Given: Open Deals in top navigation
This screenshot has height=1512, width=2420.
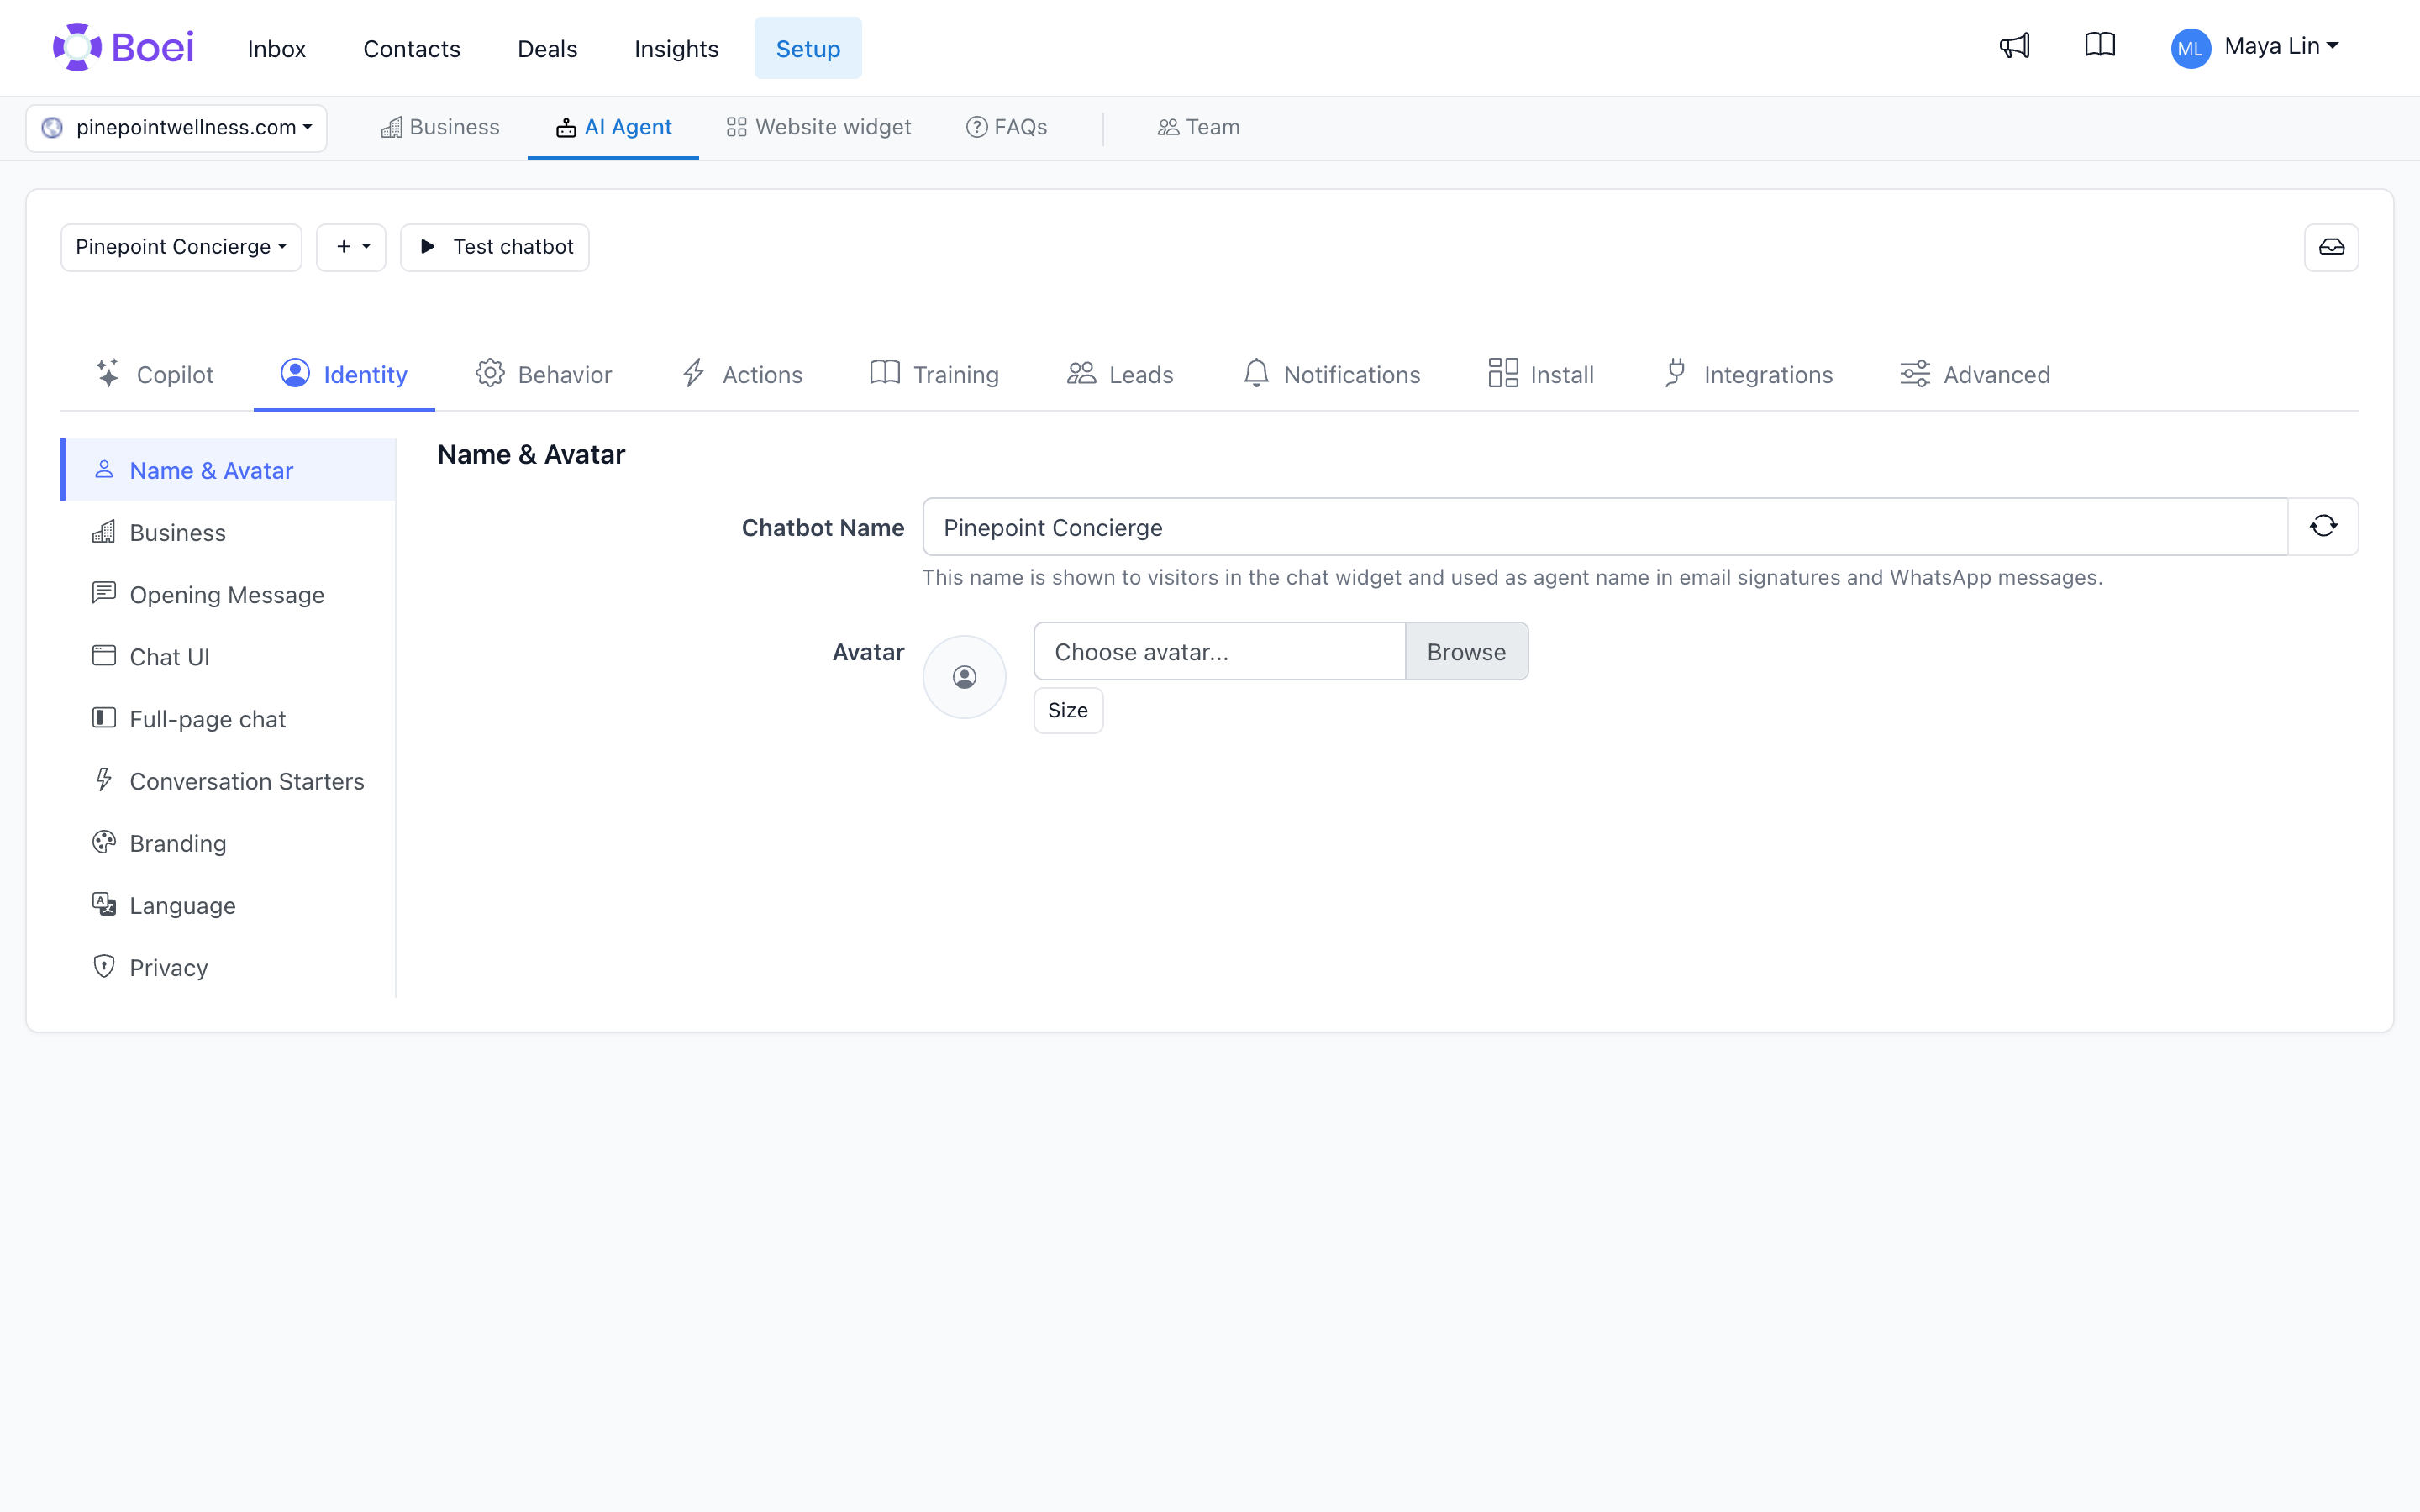Looking at the screenshot, I should click(x=547, y=48).
